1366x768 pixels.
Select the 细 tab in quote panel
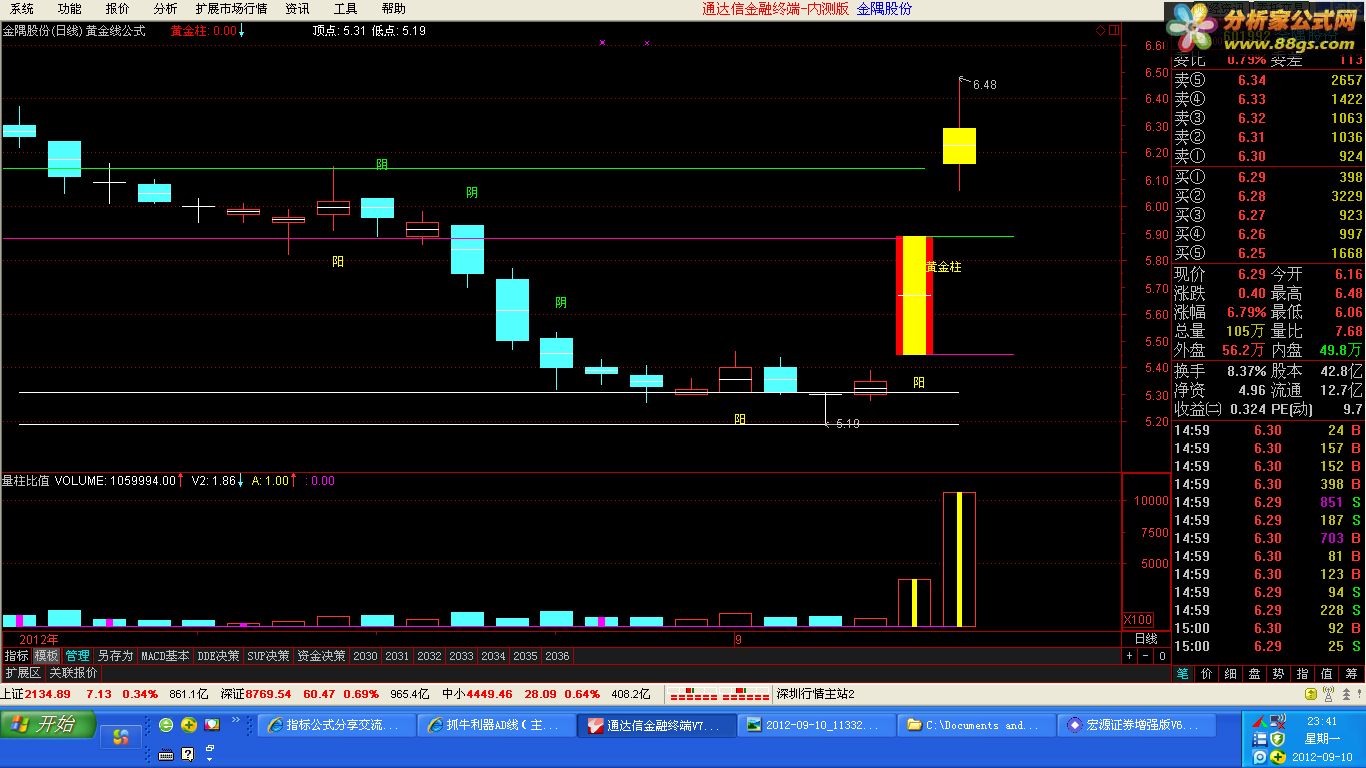[1231, 674]
